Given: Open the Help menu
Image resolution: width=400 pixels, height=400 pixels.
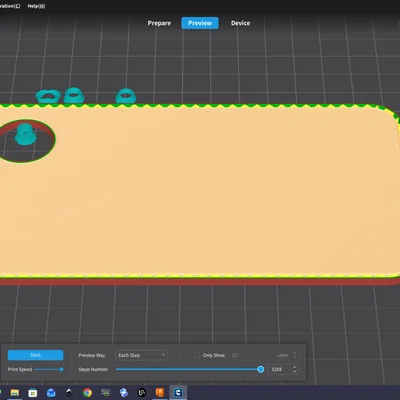Looking at the screenshot, I should pyautogui.click(x=36, y=6).
